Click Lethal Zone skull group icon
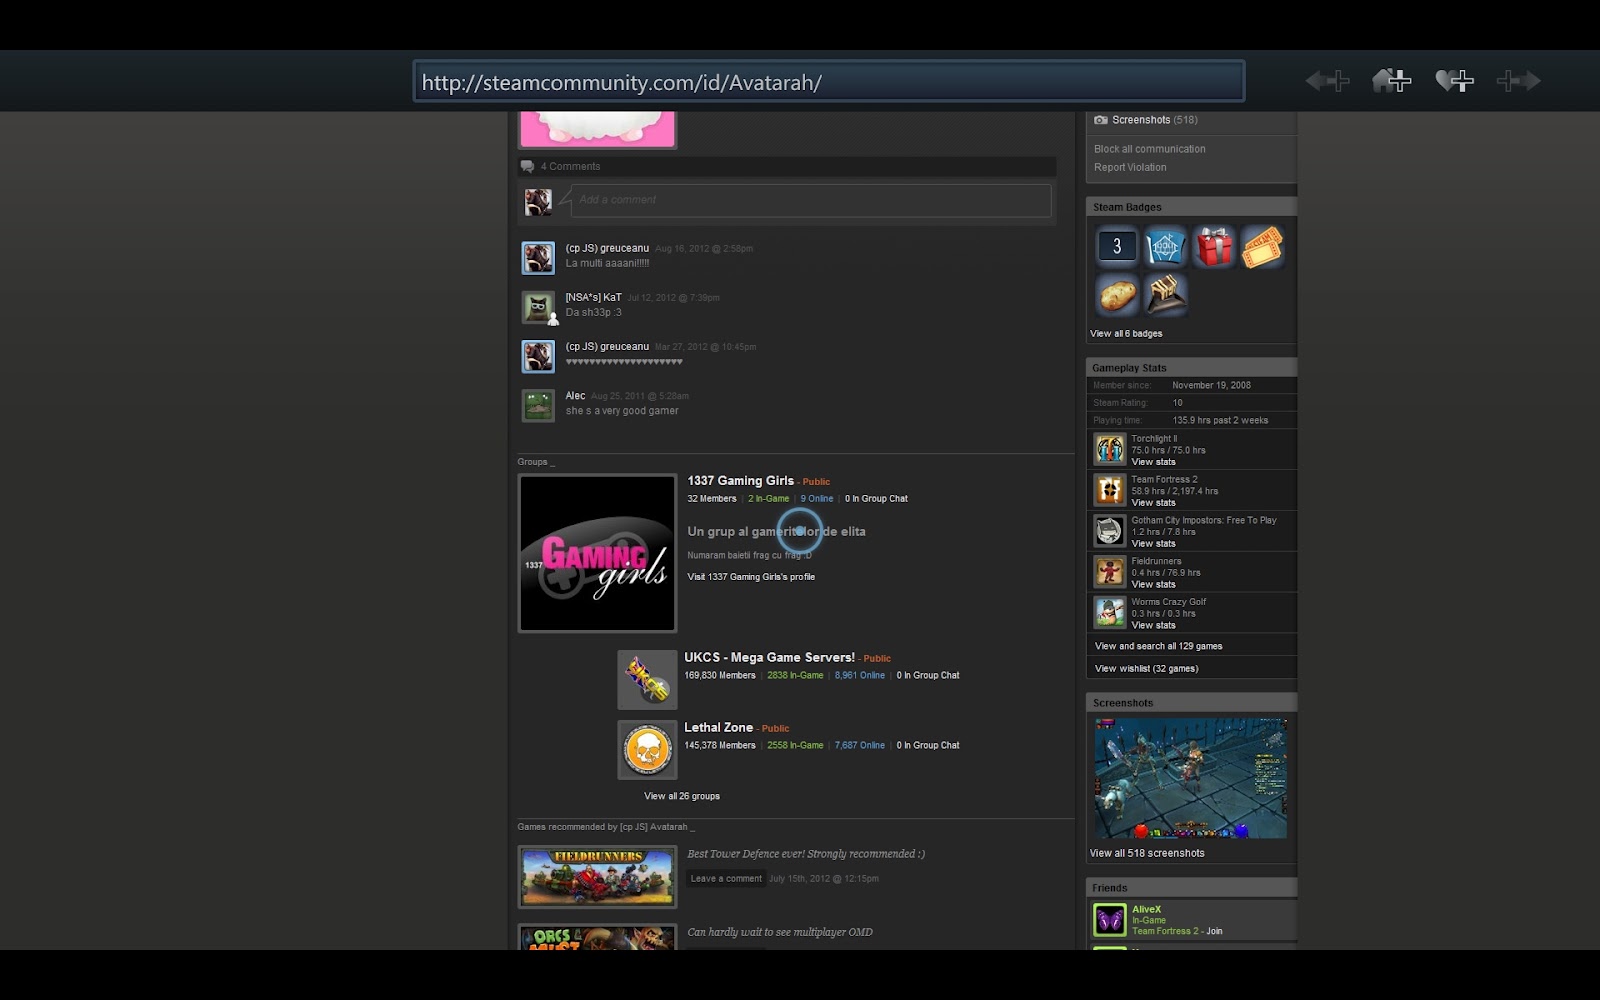This screenshot has height=1000, width=1600. (647, 750)
